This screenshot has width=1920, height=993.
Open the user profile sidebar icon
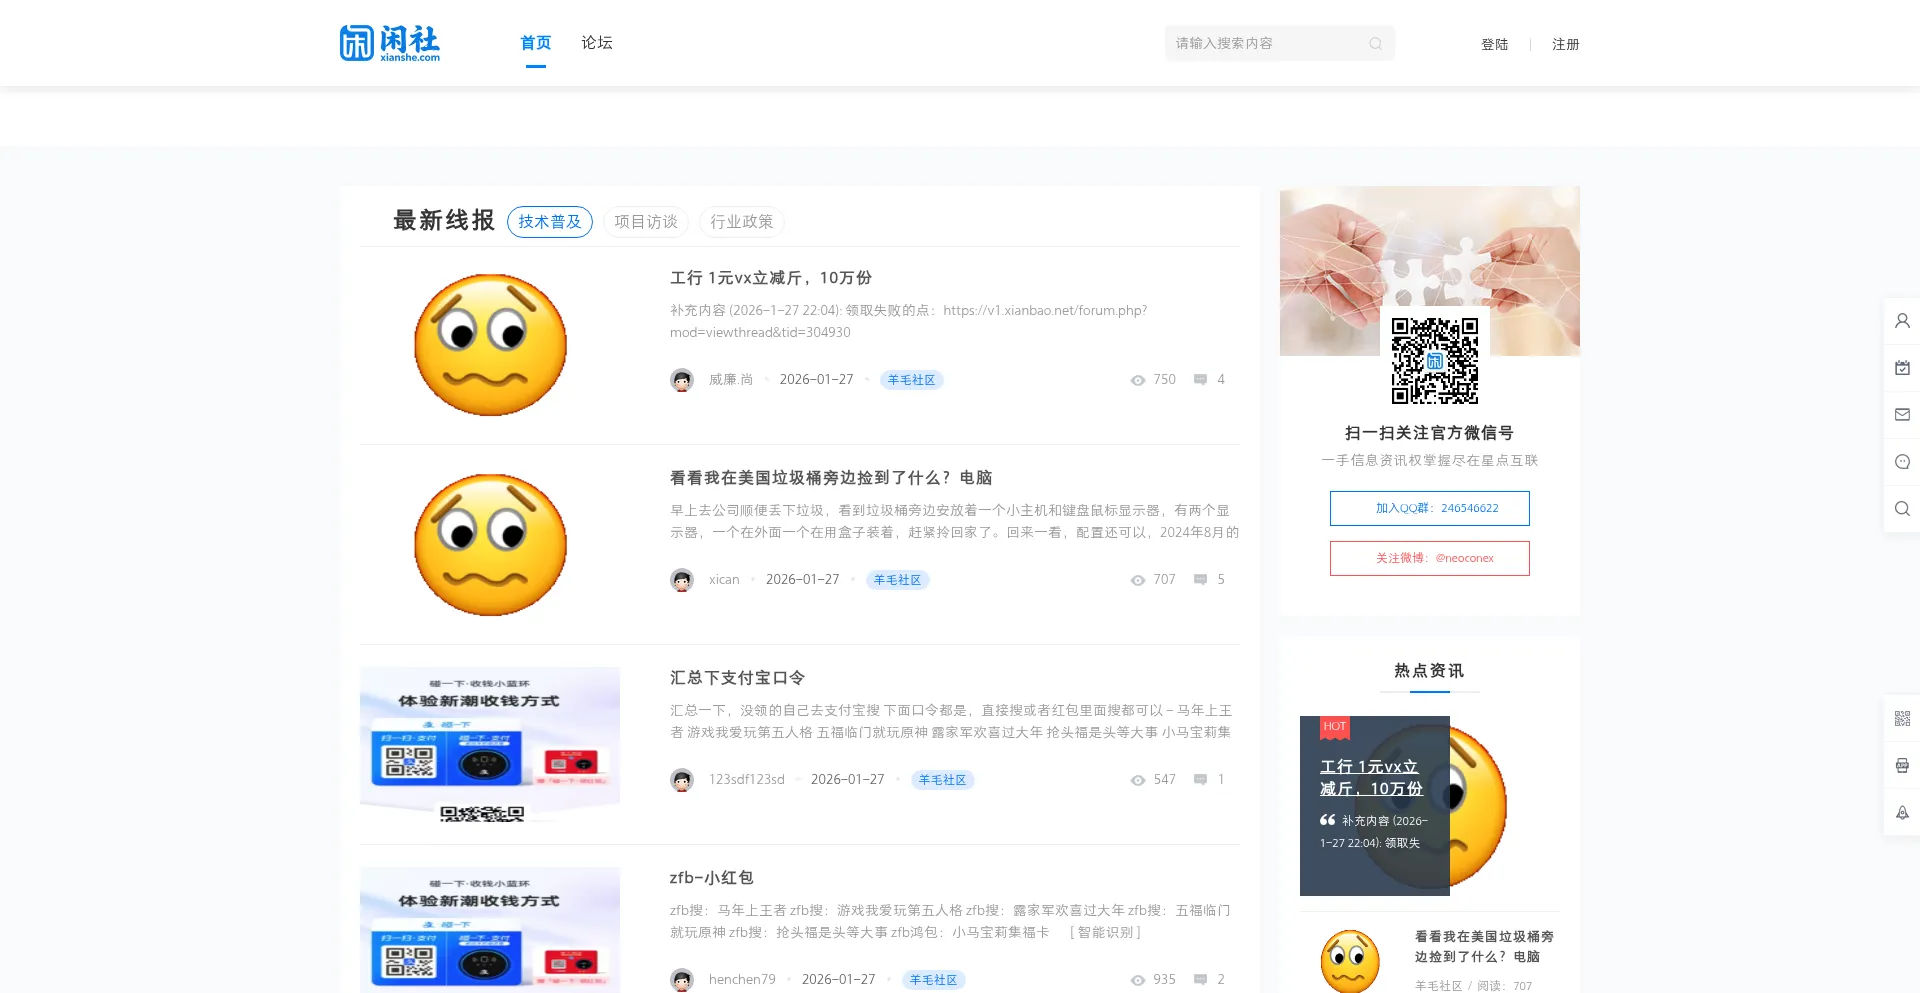1902,321
